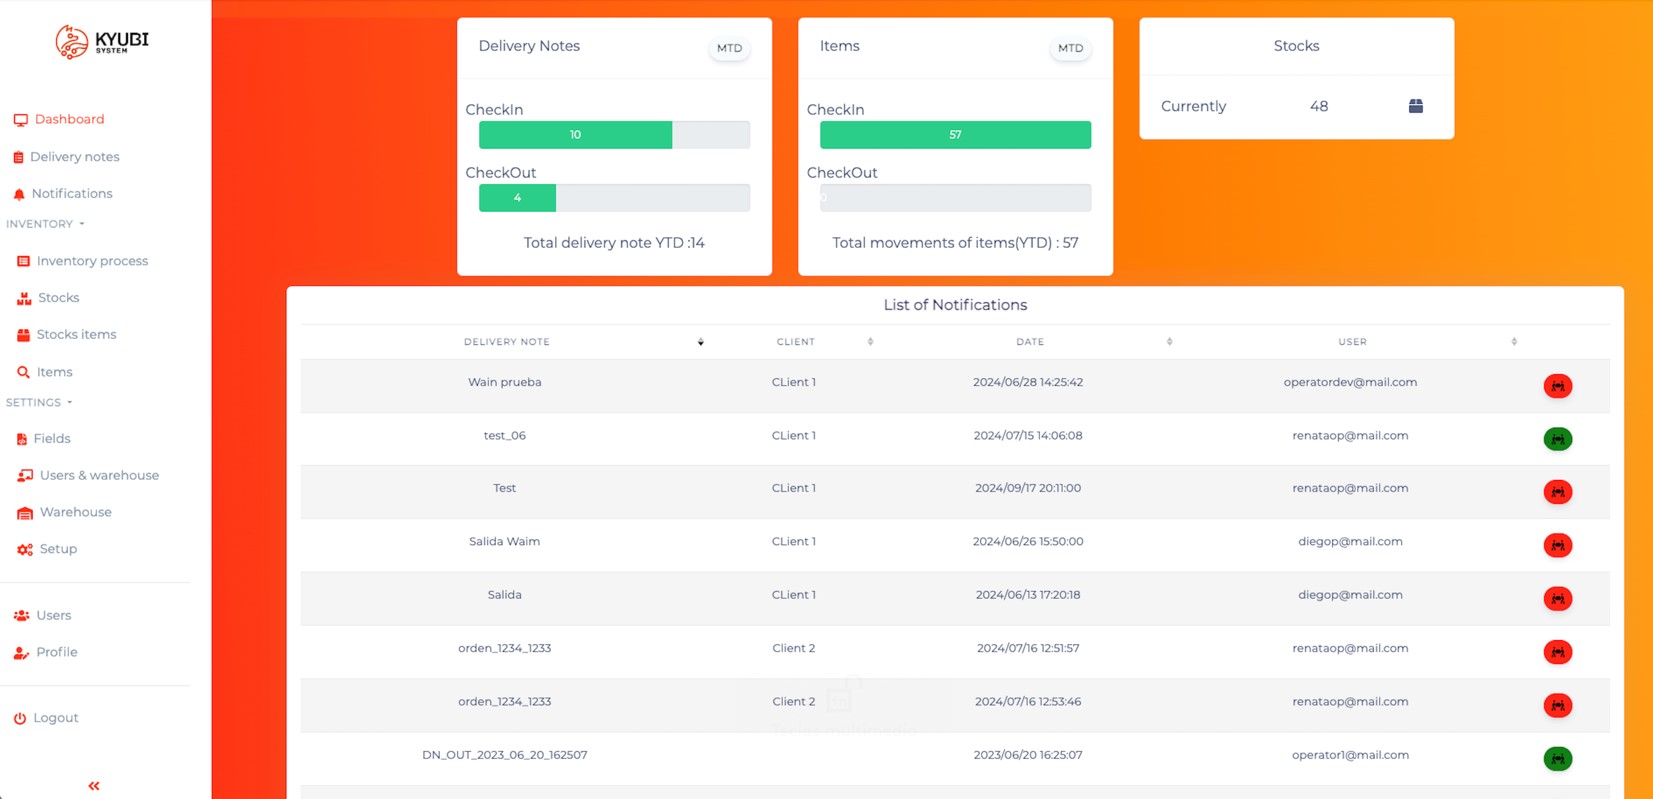This screenshot has height=799, width=1653.
Task: Click the Dashboard monitor icon
Action: click(20, 120)
